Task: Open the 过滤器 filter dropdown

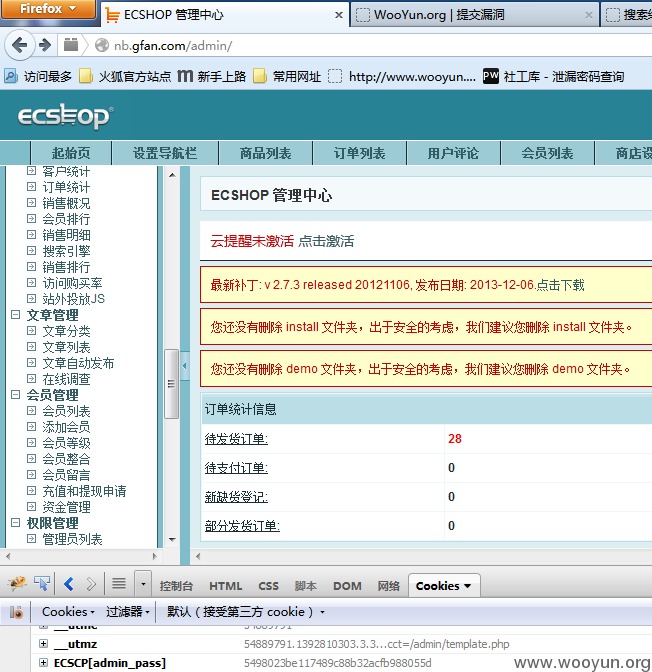Action: (127, 612)
